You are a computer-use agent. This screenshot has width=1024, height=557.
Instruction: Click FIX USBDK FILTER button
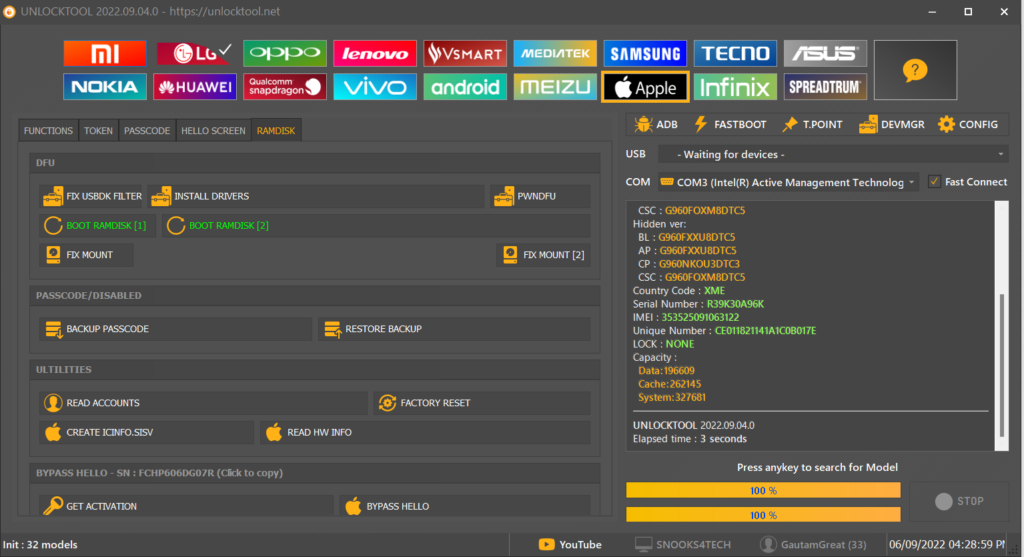[91, 196]
